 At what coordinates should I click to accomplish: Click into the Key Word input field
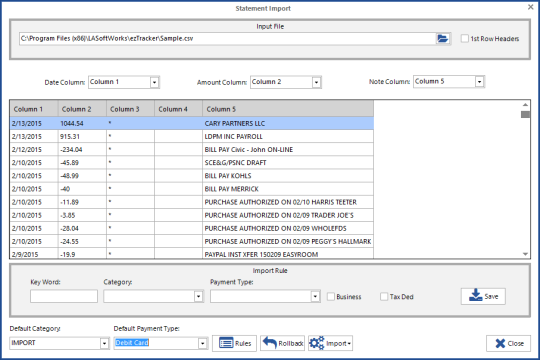[64, 296]
